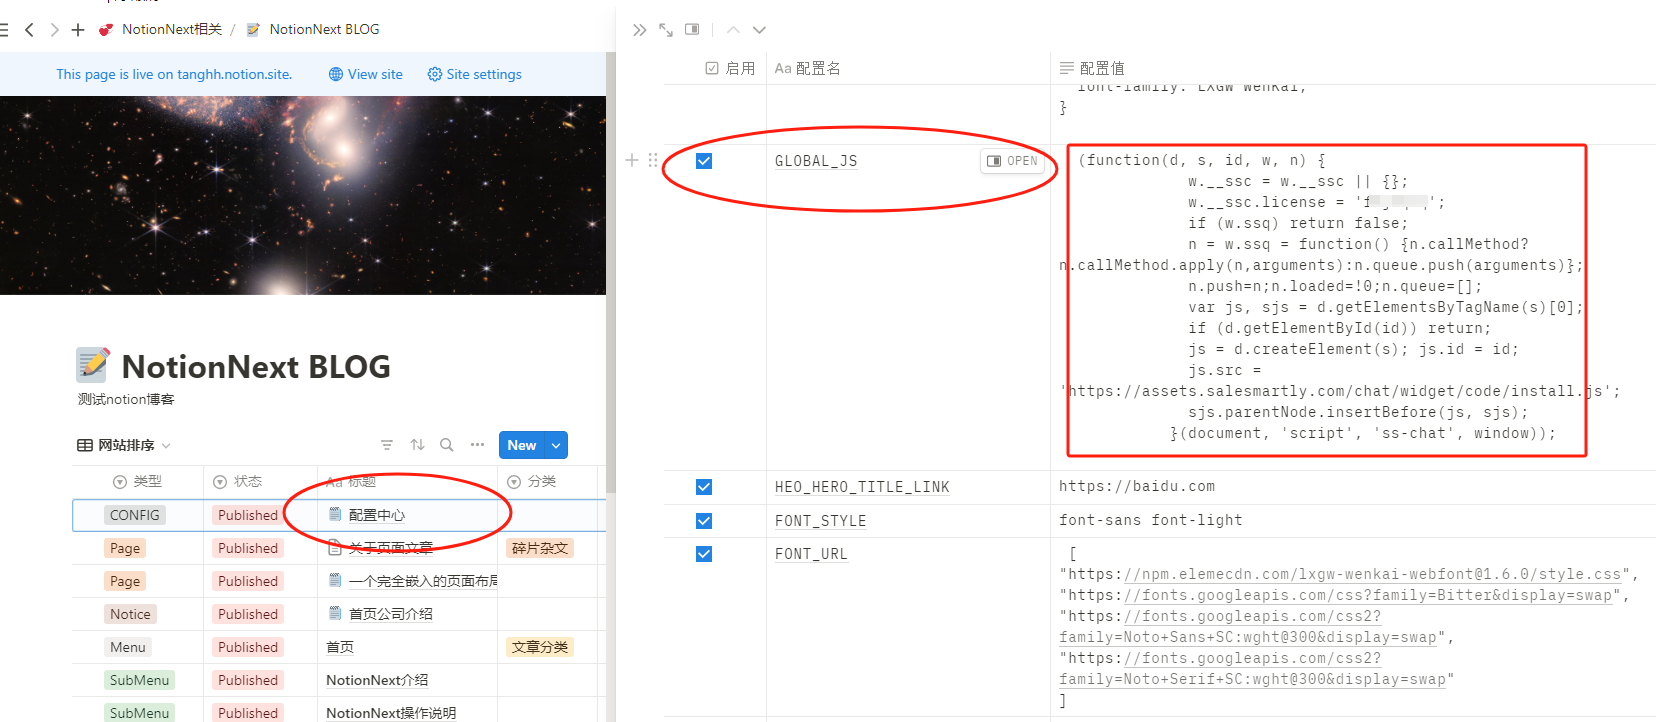
Task: Click the FONT_STYLE config name
Action: click(820, 521)
